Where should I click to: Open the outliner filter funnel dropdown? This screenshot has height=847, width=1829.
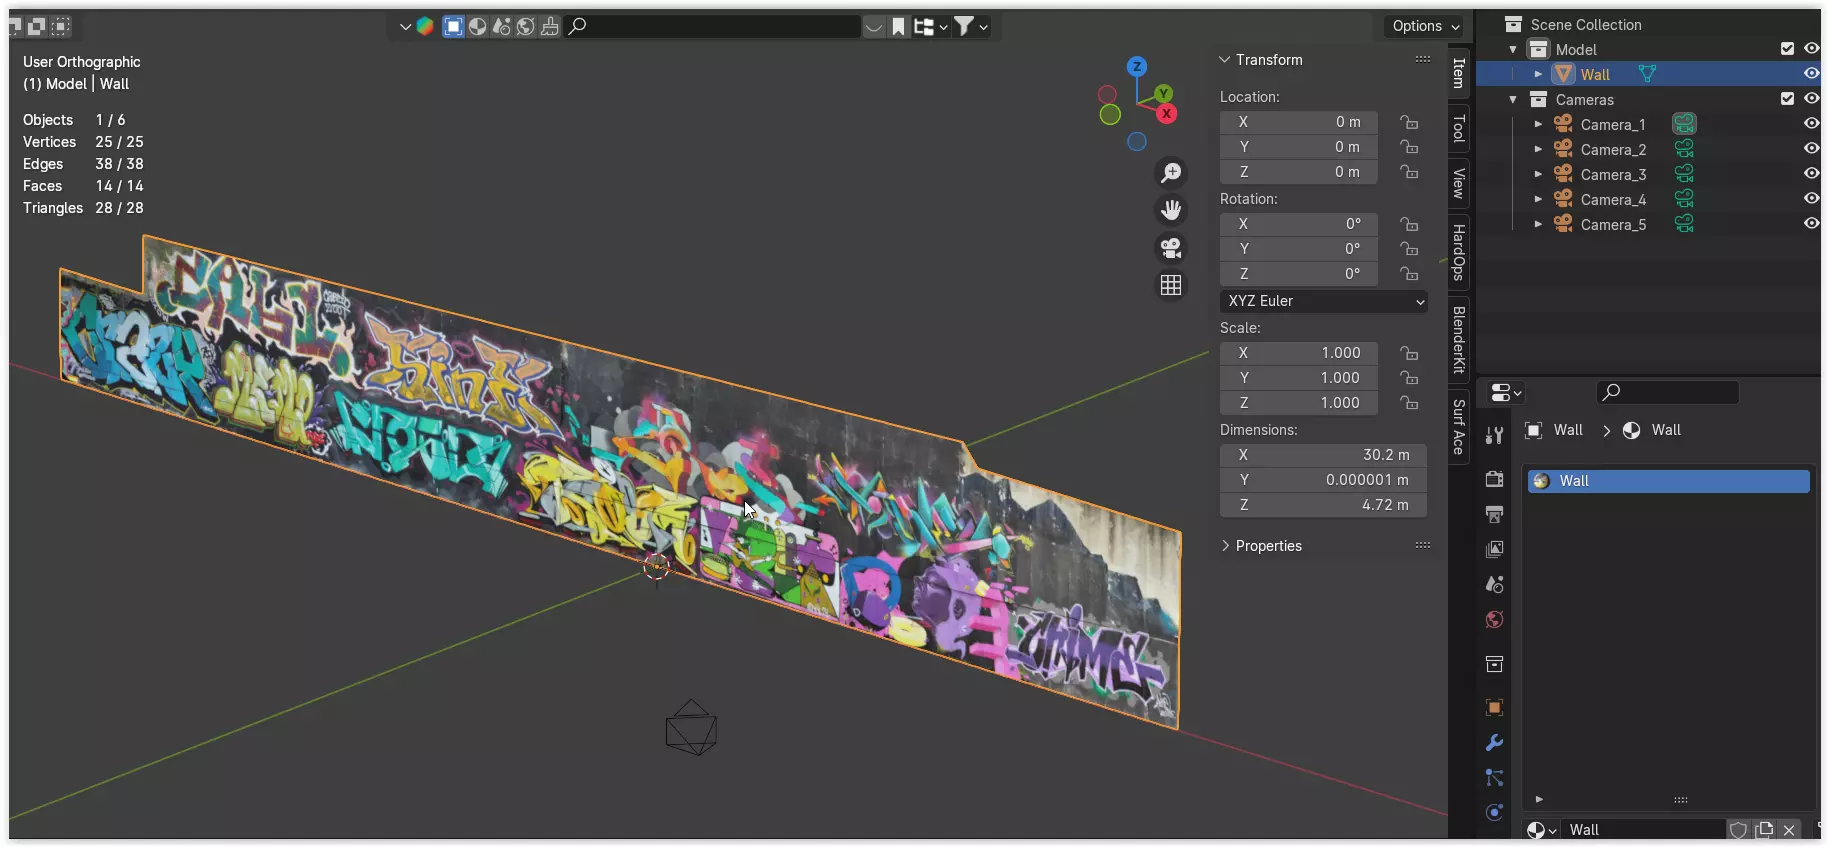coord(970,26)
